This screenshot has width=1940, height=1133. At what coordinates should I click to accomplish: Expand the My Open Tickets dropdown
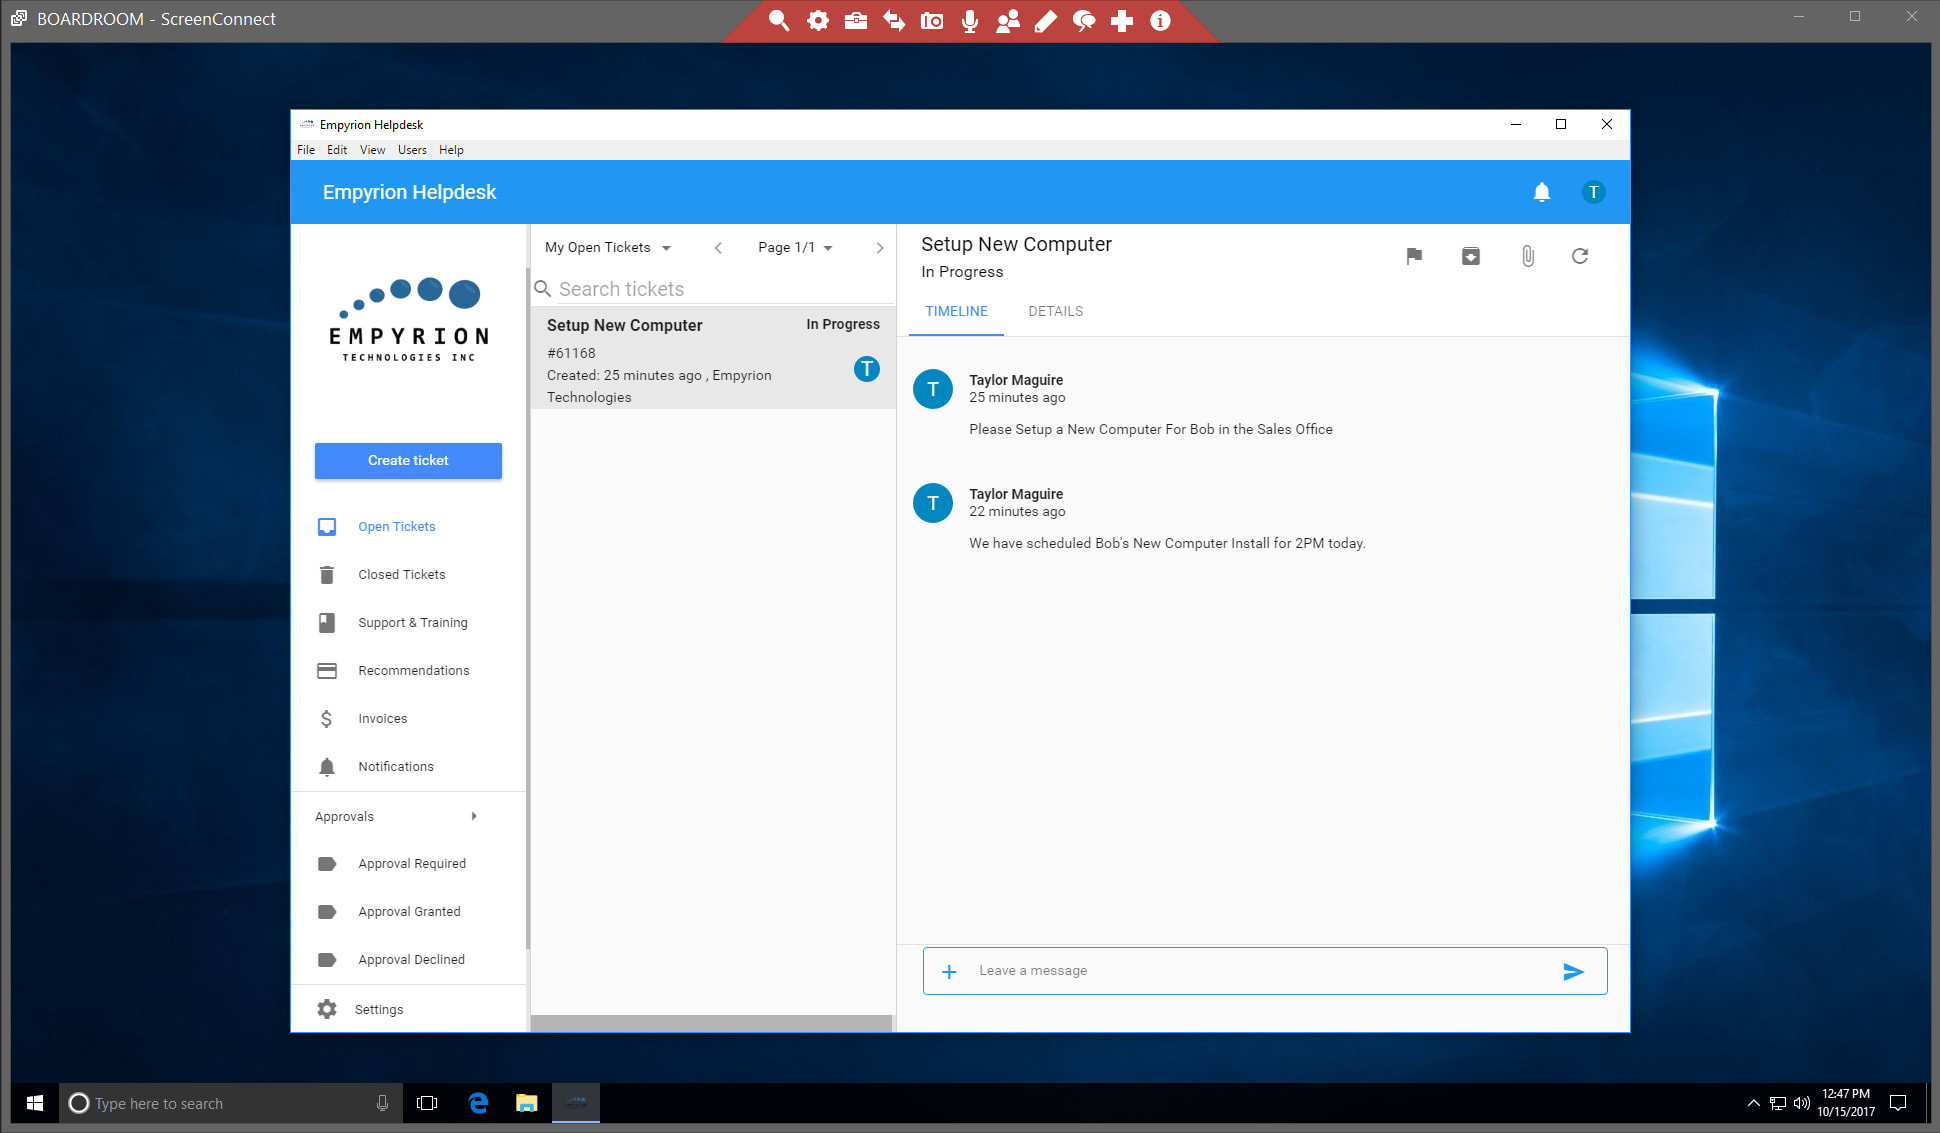[608, 247]
